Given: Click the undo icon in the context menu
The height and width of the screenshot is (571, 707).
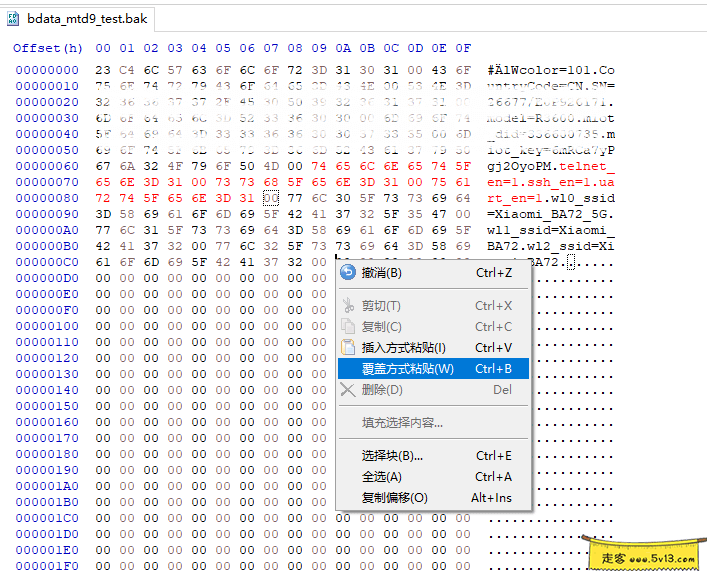Looking at the screenshot, I should [x=348, y=272].
